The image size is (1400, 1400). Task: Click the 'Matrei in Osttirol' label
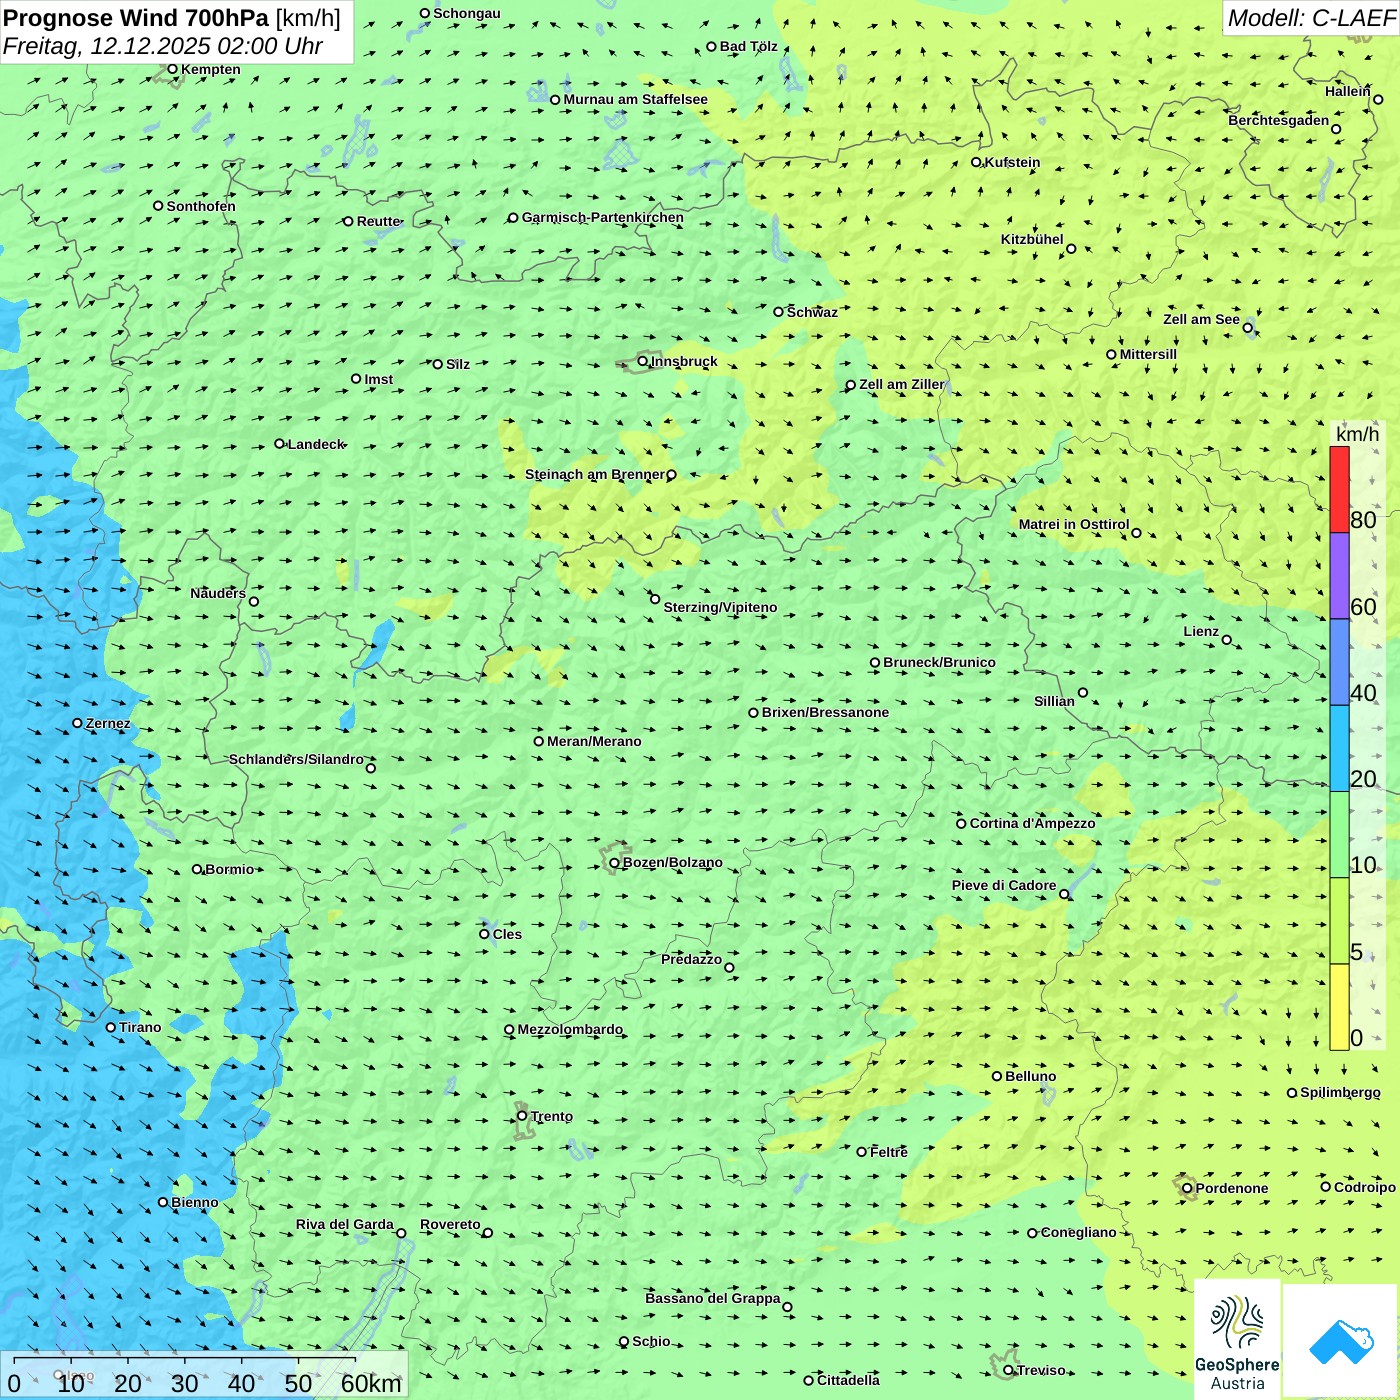pos(1073,524)
